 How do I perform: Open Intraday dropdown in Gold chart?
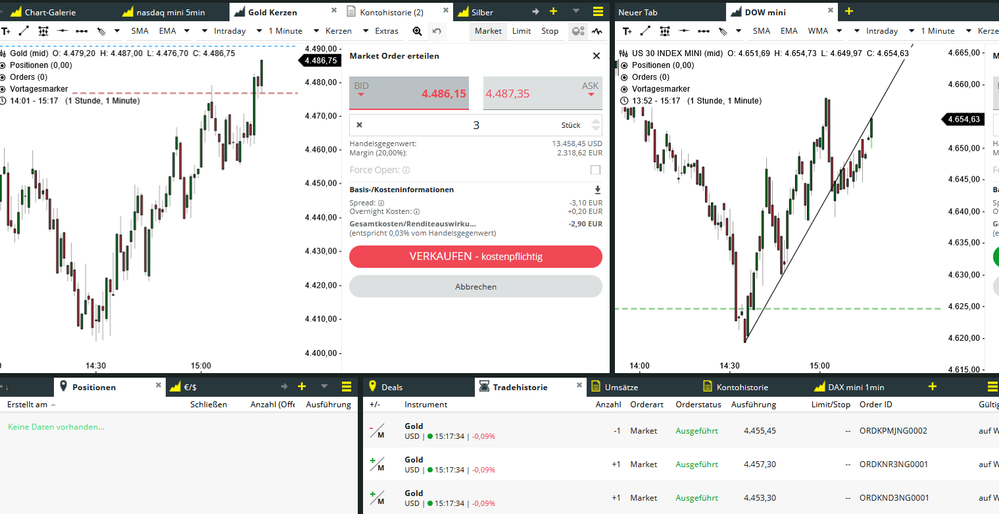click(224, 31)
